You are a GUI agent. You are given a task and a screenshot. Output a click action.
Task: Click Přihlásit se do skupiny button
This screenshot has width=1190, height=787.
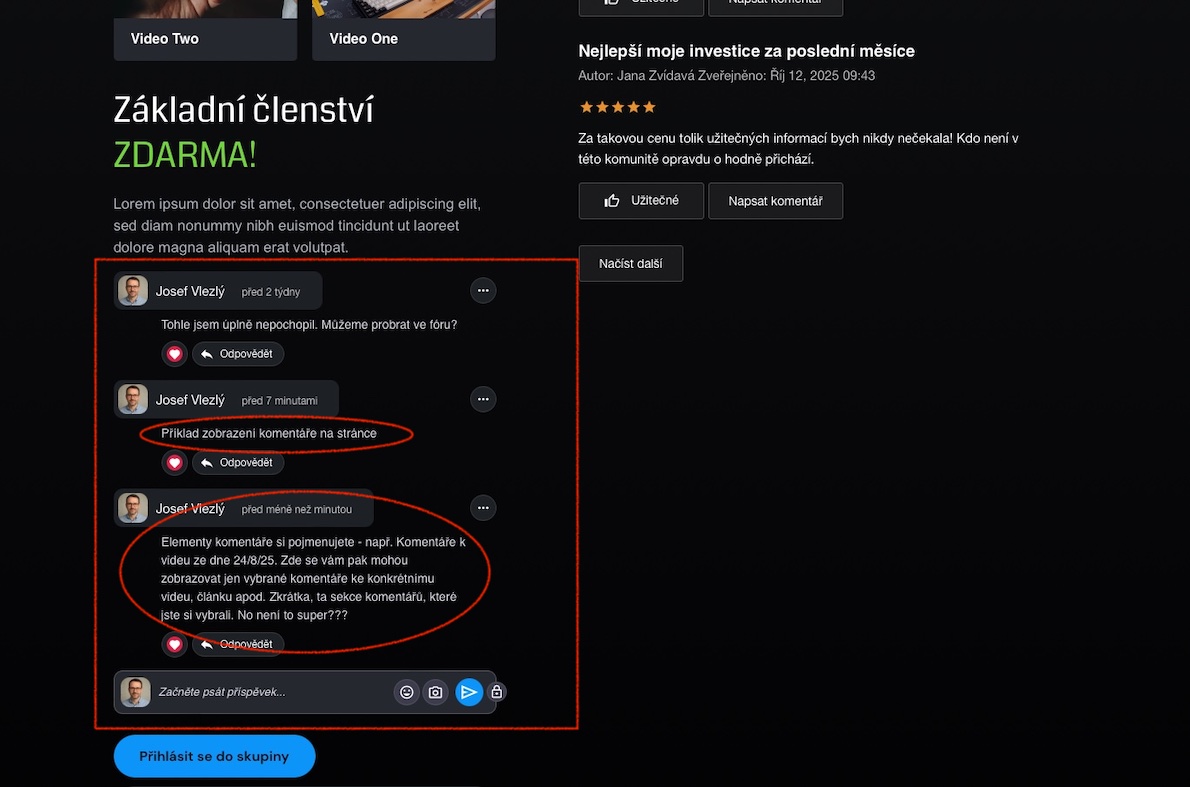[214, 756]
